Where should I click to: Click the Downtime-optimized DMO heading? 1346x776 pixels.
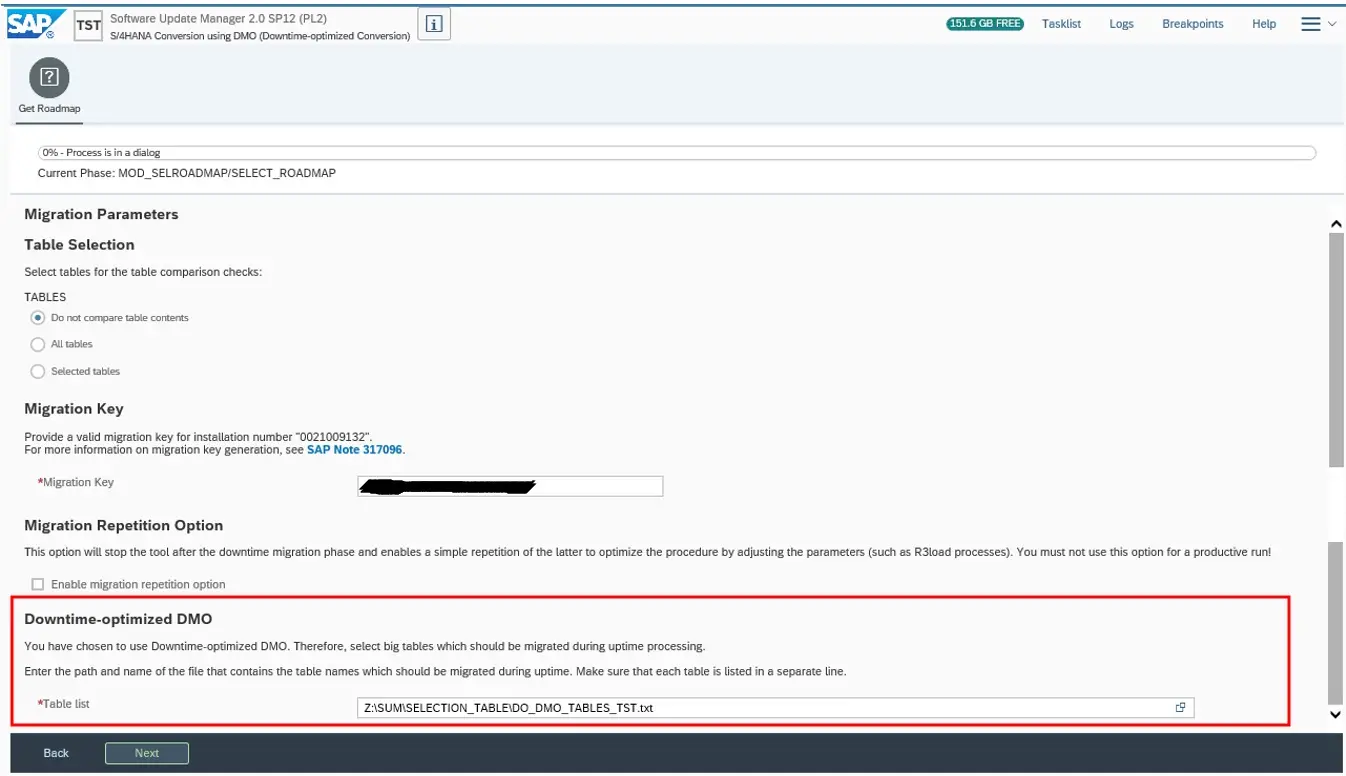(x=118, y=619)
